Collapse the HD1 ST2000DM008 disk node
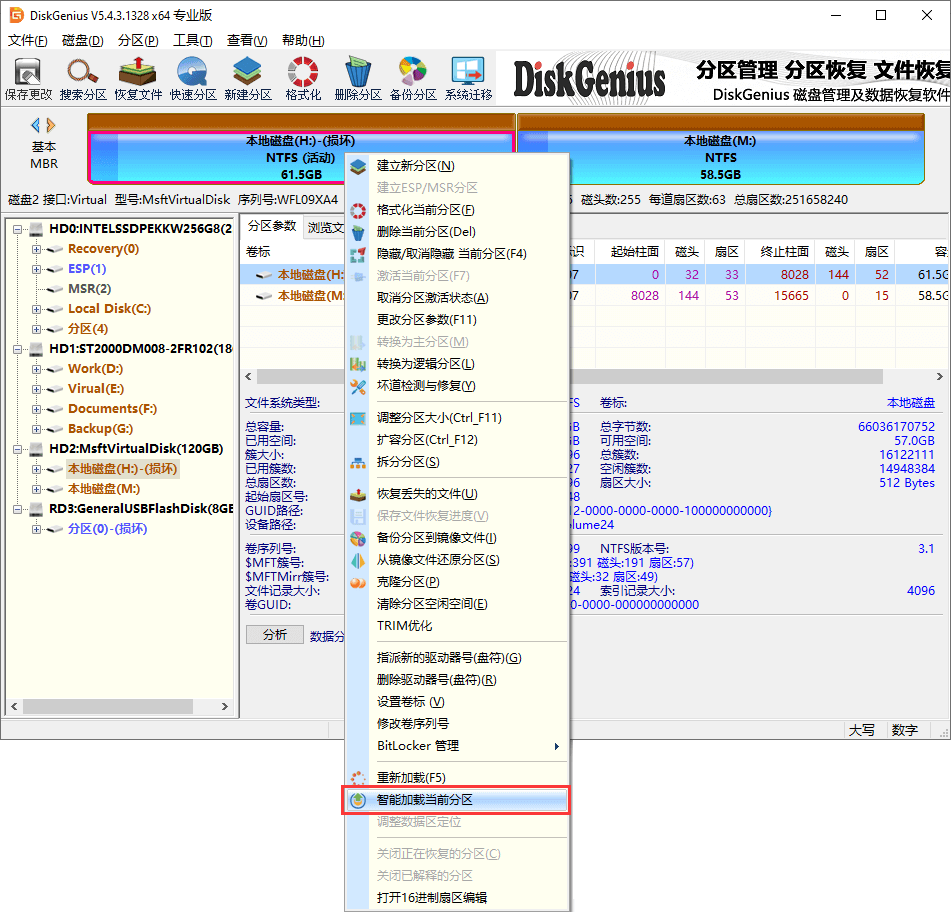This screenshot has width=951, height=912. pyautogui.click(x=17, y=349)
